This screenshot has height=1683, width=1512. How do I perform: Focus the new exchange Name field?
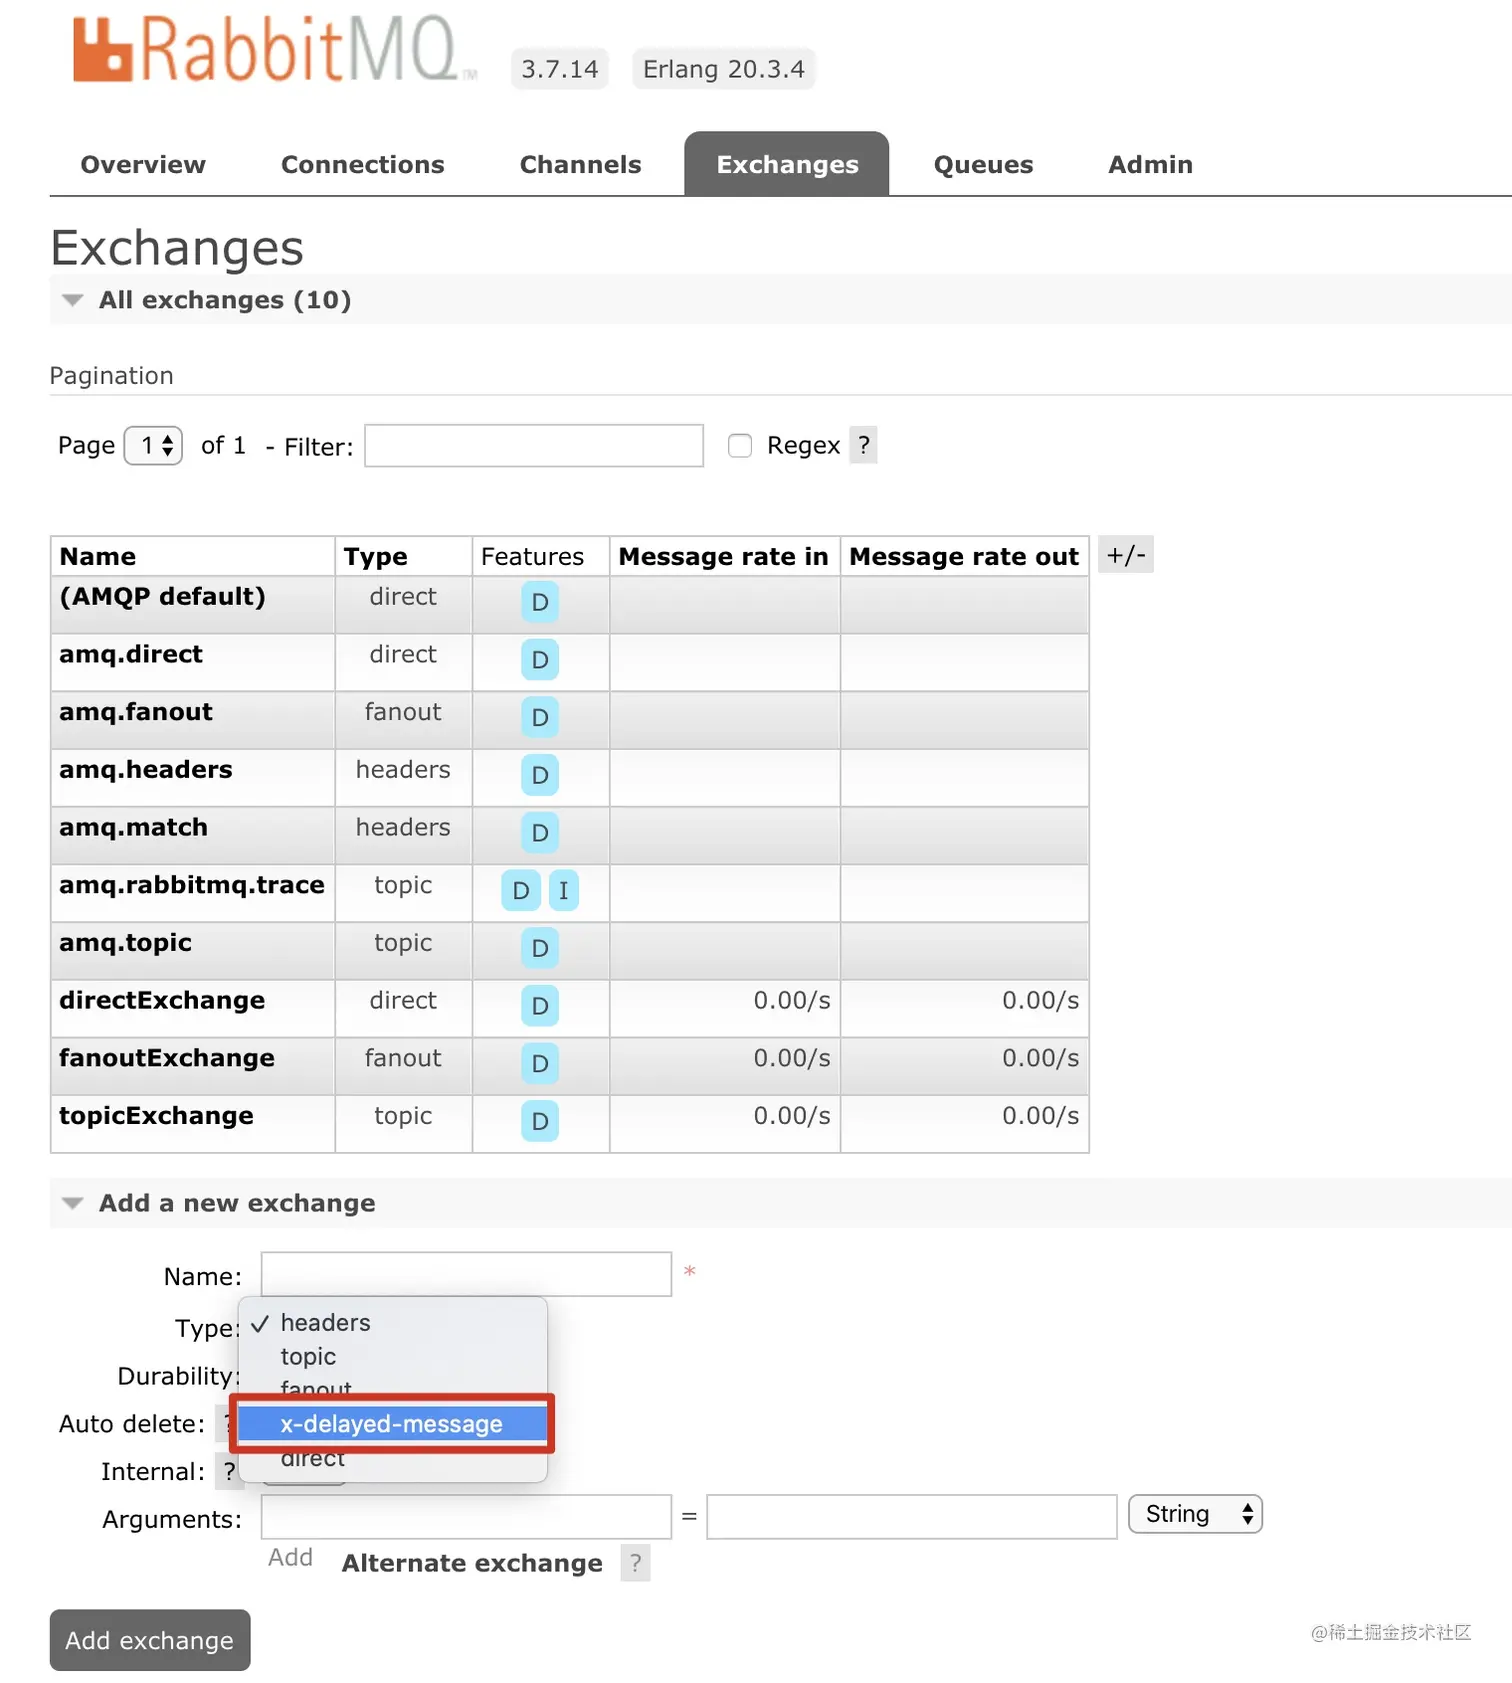point(466,1274)
